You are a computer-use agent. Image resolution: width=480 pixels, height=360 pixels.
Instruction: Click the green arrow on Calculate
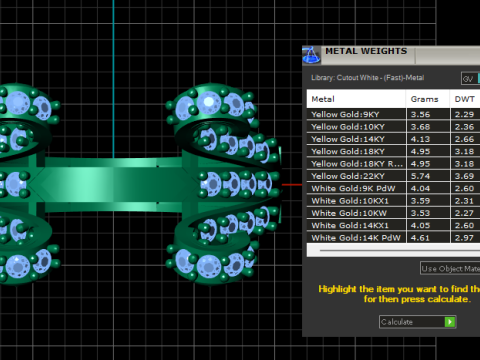450,322
